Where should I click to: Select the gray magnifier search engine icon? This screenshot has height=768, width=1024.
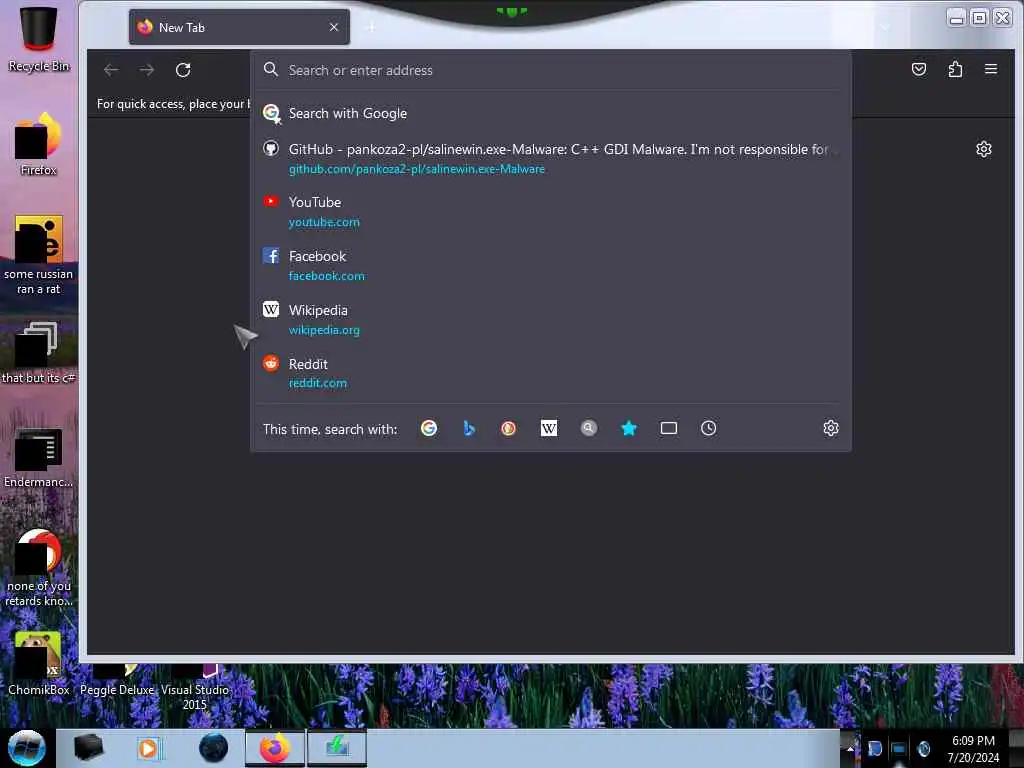click(588, 428)
